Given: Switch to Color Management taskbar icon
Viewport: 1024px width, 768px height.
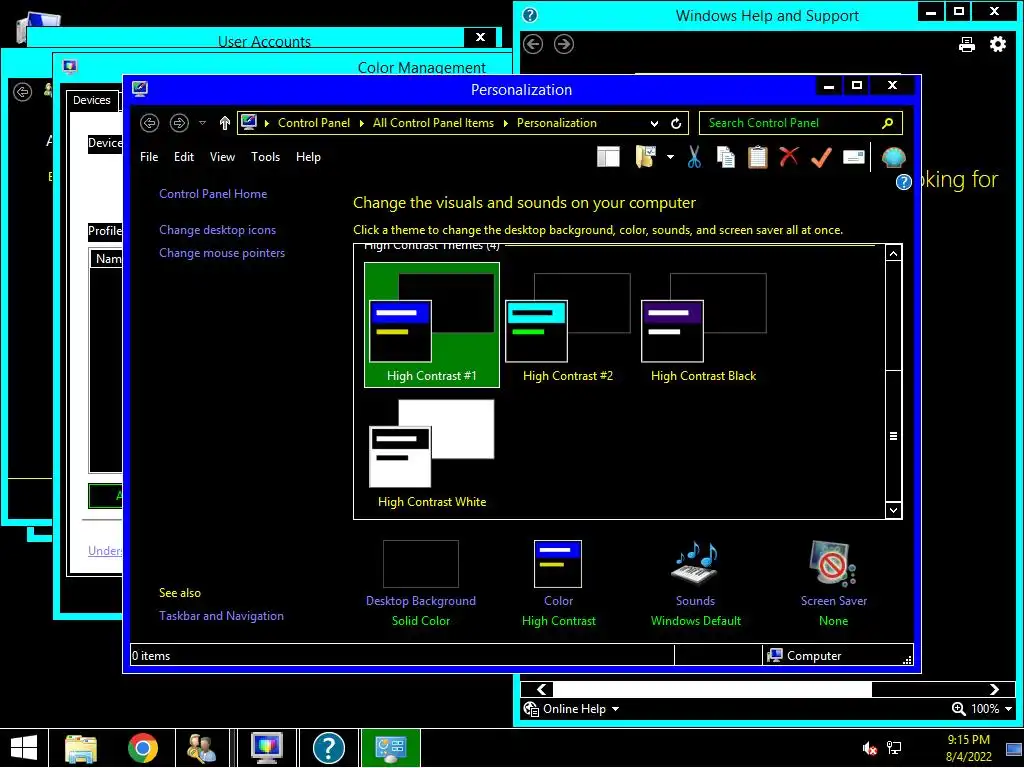Looking at the screenshot, I should click(266, 748).
